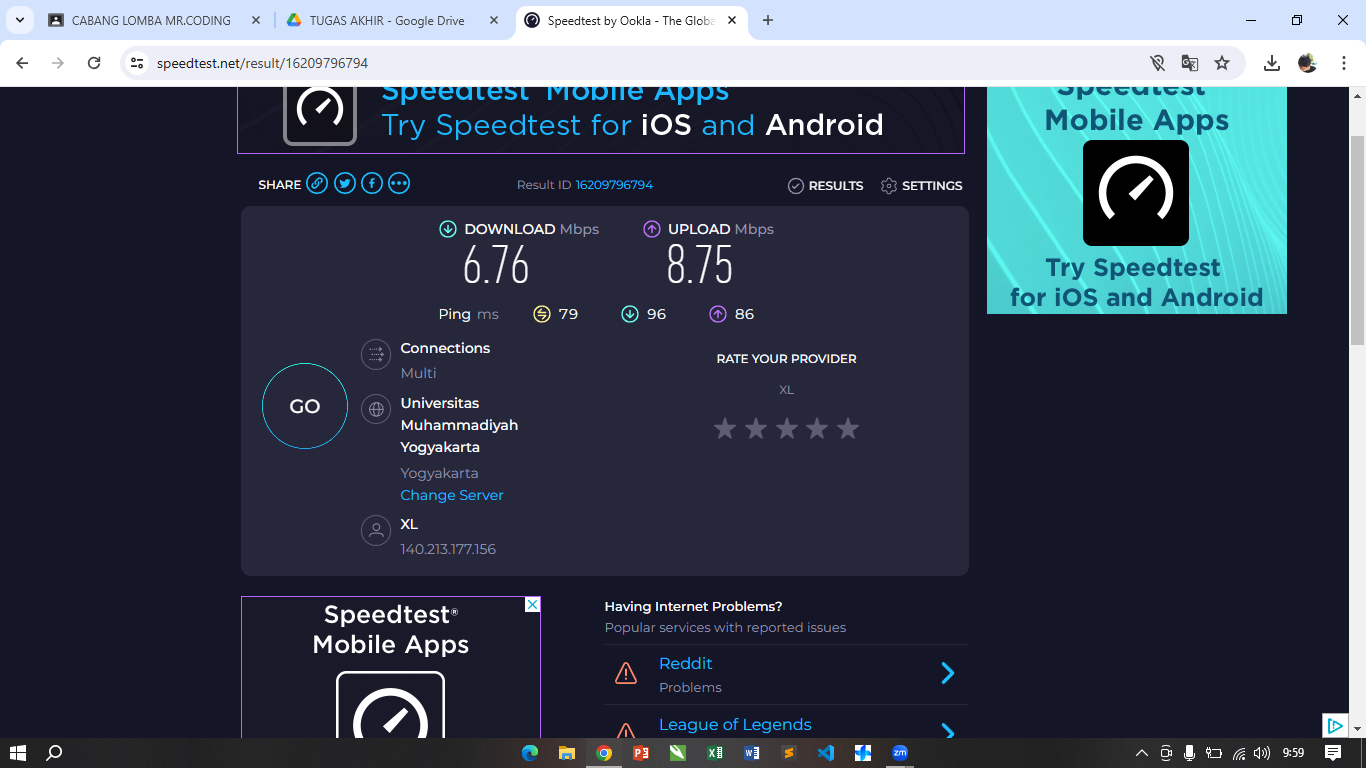Open League of Legends outage link
The width and height of the screenshot is (1366, 768).
click(x=735, y=725)
